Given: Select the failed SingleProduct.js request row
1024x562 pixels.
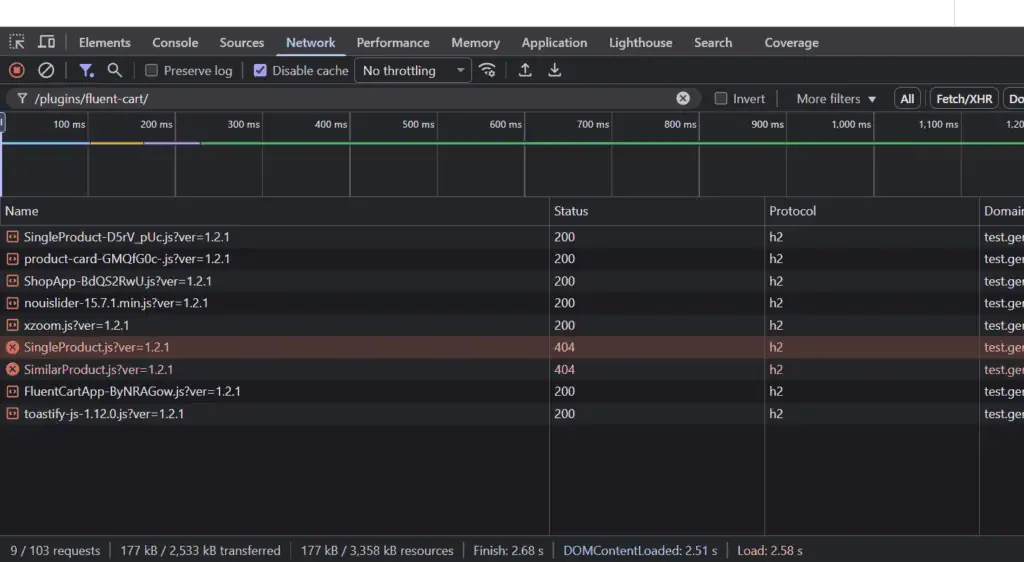Looking at the screenshot, I should click(x=97, y=347).
